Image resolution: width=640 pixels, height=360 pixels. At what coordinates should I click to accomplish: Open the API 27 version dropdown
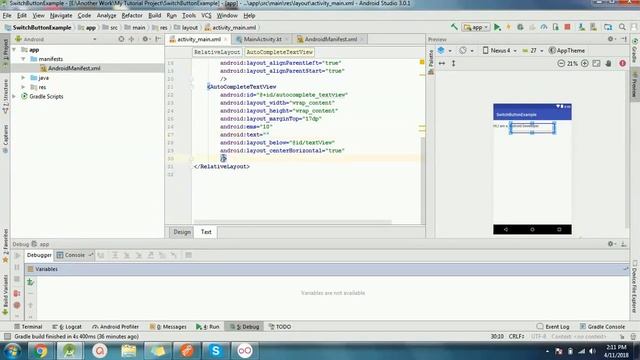click(x=533, y=51)
